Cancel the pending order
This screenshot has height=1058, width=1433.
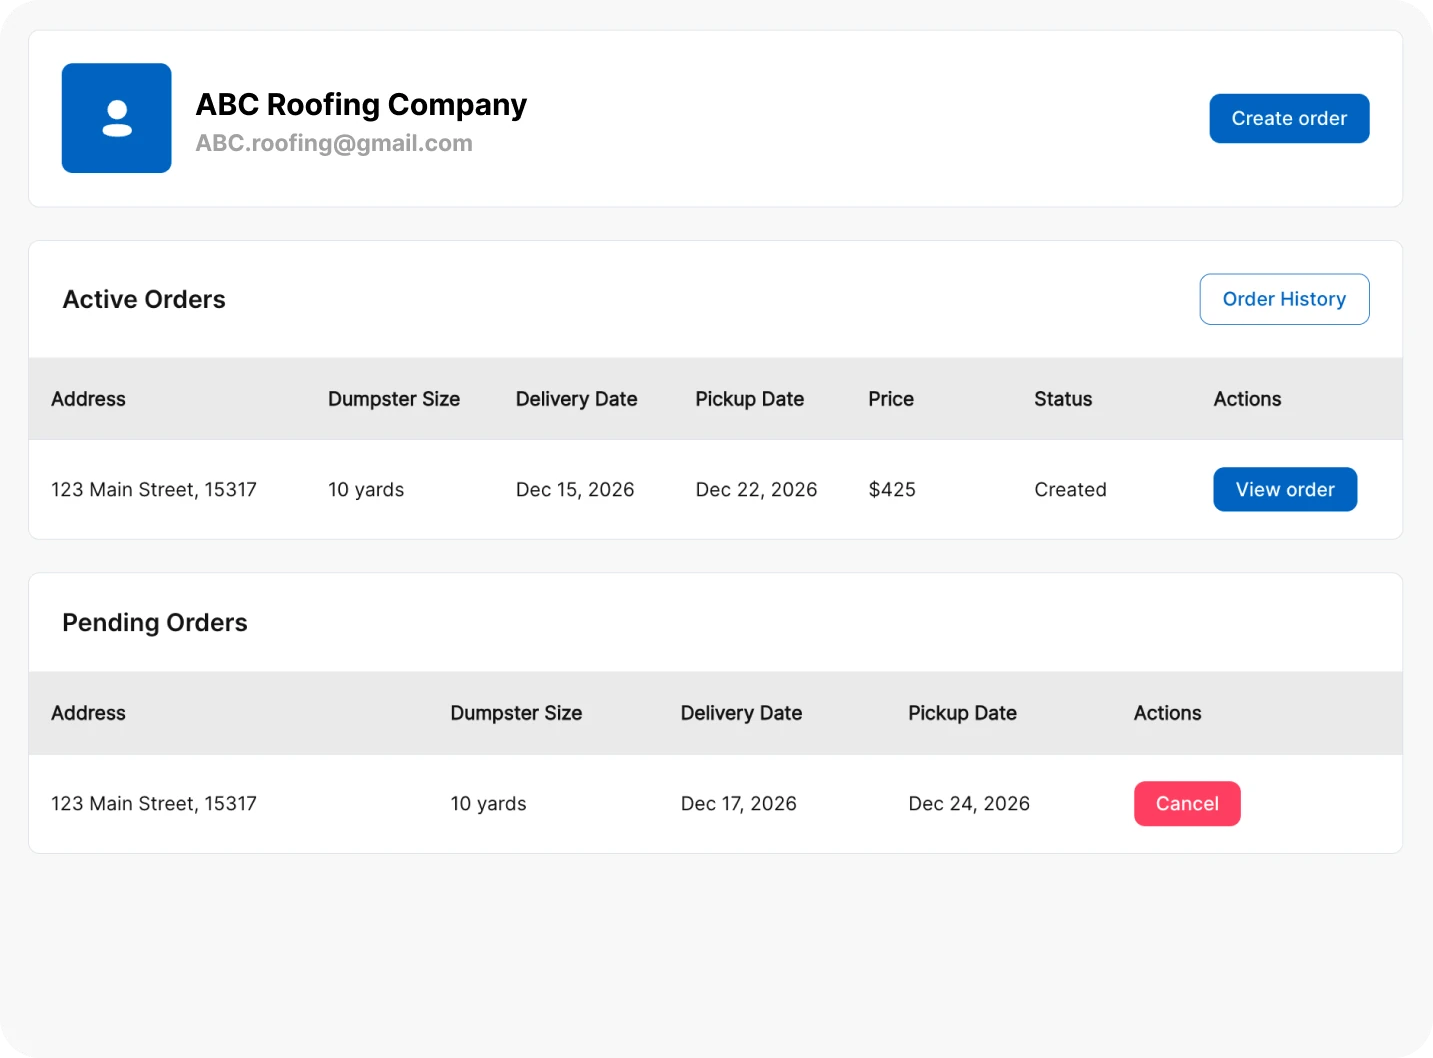point(1187,803)
